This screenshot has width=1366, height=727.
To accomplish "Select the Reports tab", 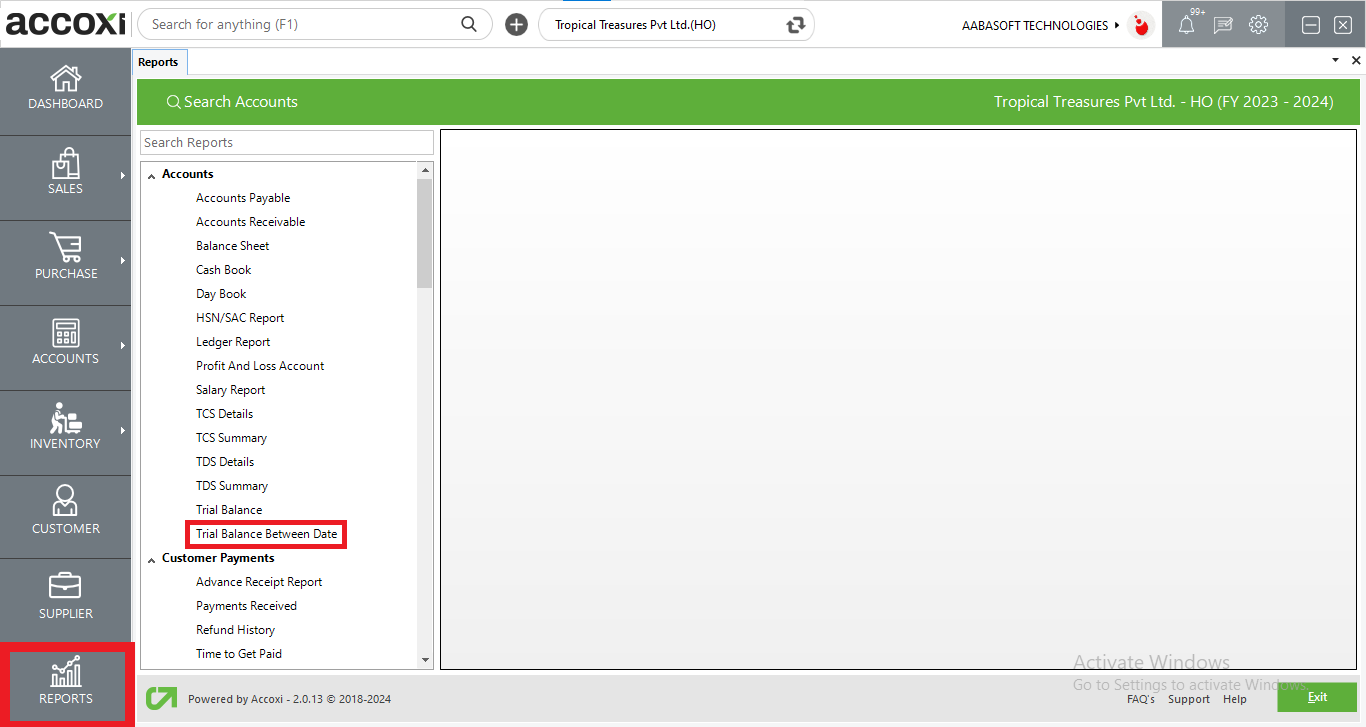I will (x=158, y=62).
